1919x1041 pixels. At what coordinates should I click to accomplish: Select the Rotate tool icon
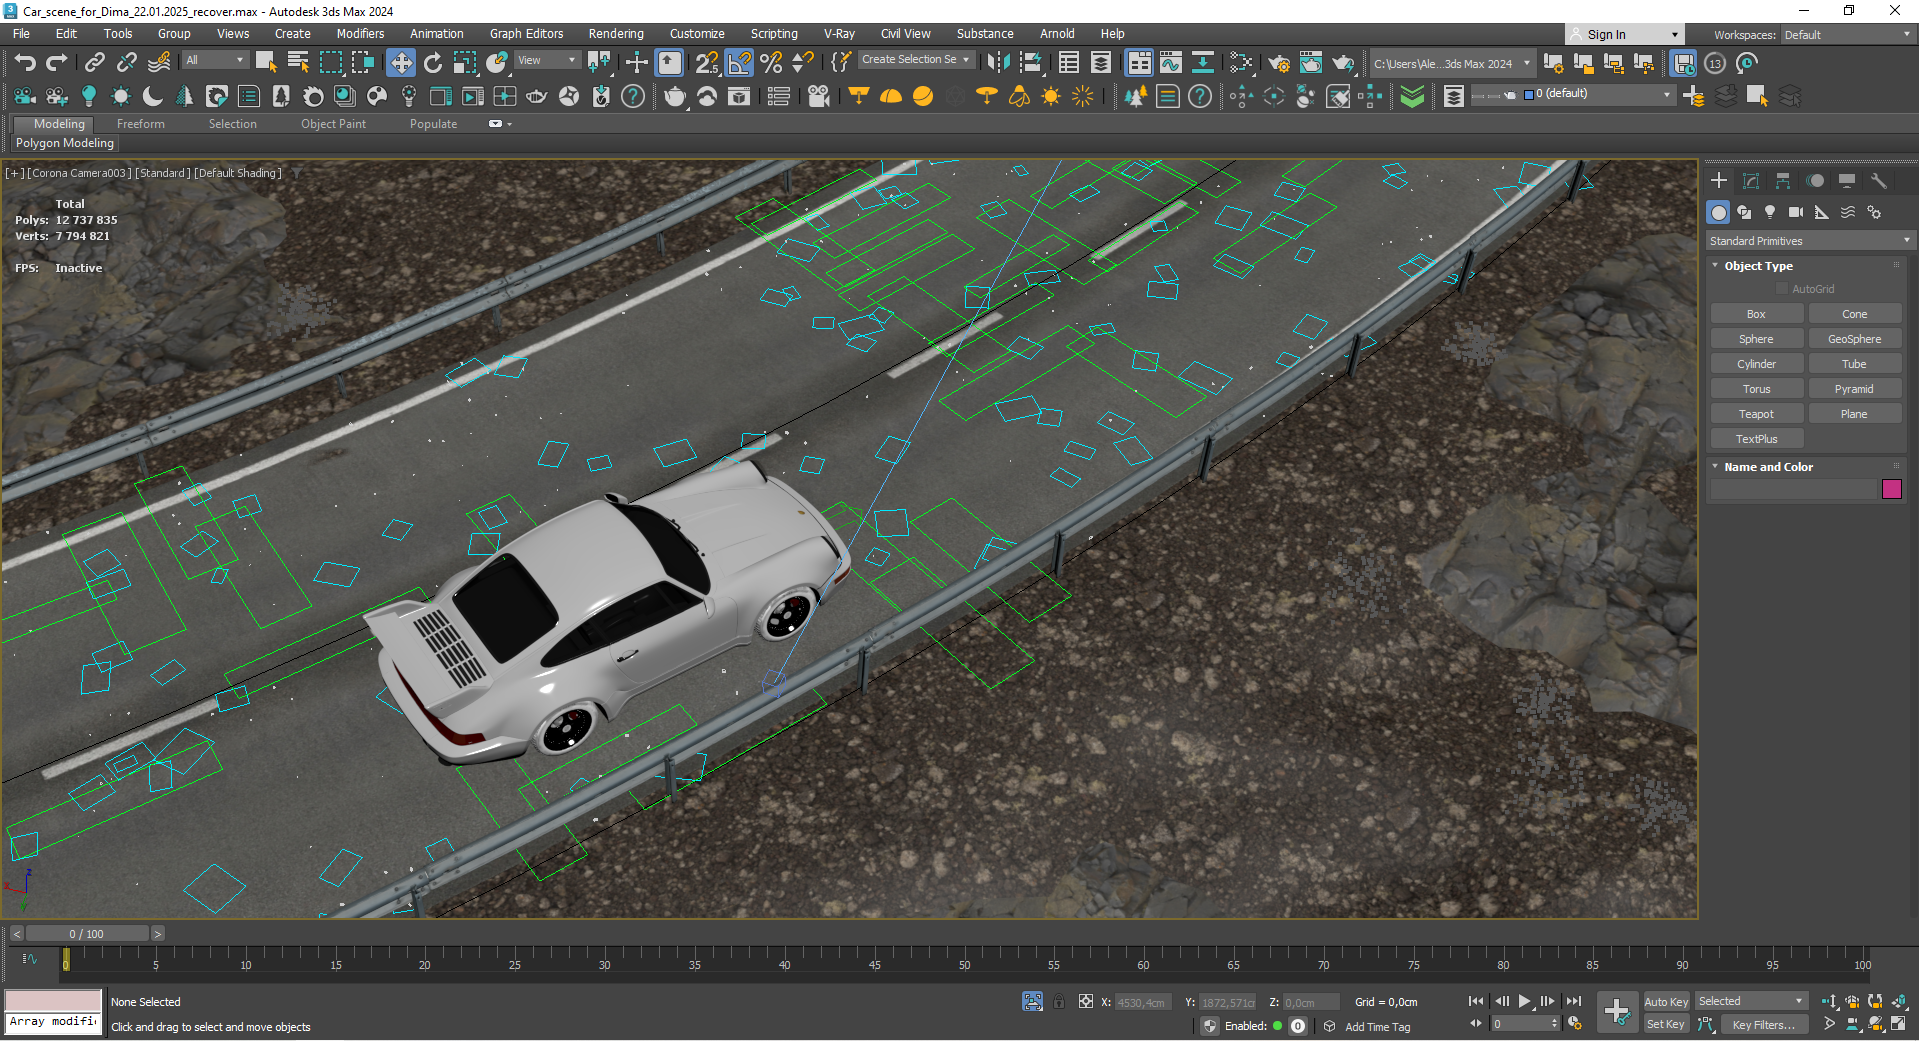click(x=432, y=63)
